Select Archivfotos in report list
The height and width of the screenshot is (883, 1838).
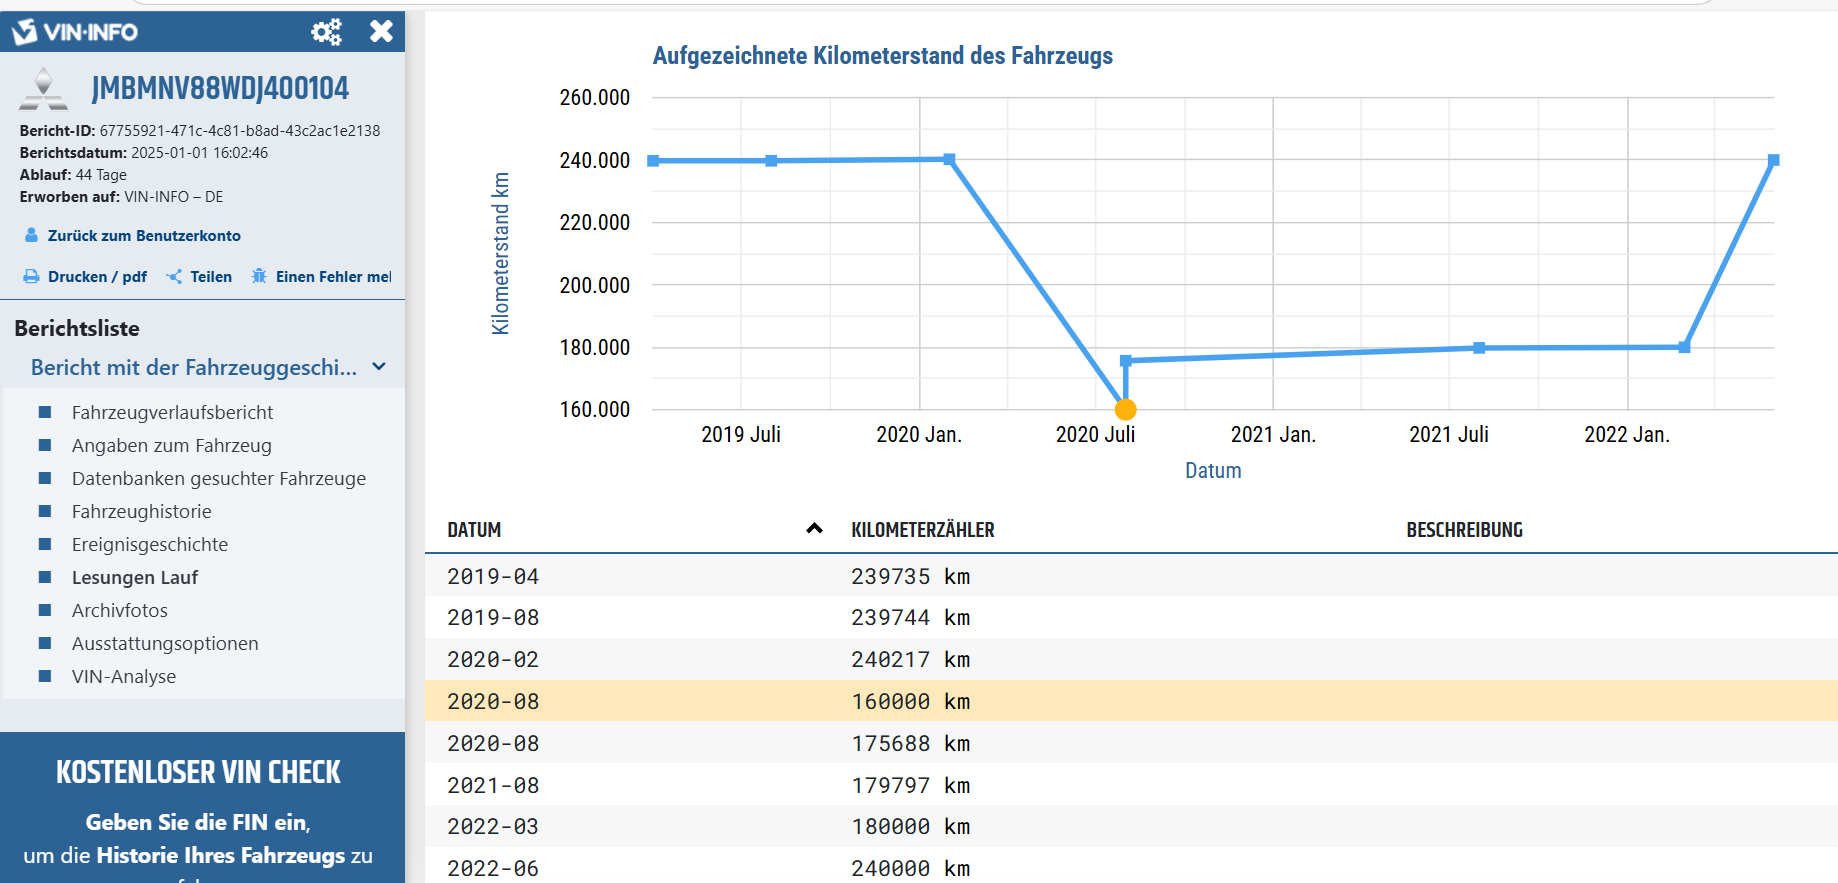(120, 610)
